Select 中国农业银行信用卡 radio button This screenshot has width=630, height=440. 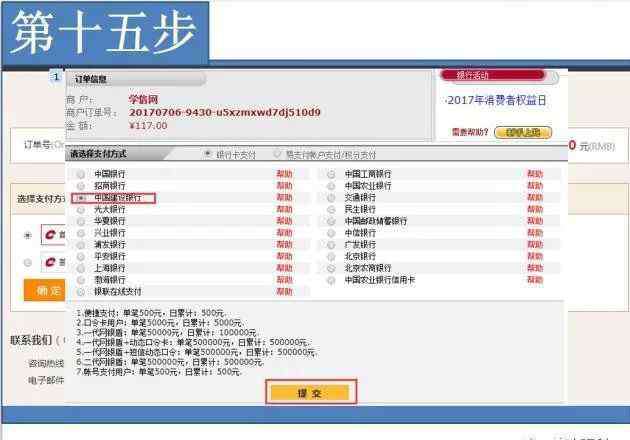pos(331,280)
